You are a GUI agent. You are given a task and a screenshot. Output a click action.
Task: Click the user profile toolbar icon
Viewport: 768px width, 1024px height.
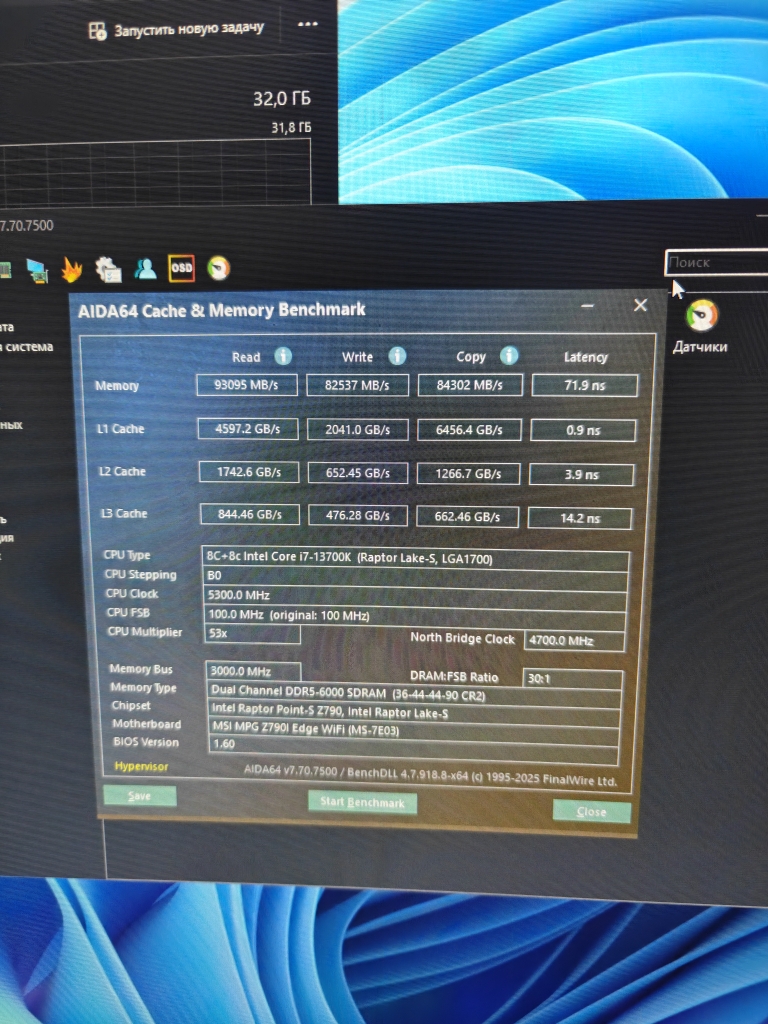[x=145, y=268]
